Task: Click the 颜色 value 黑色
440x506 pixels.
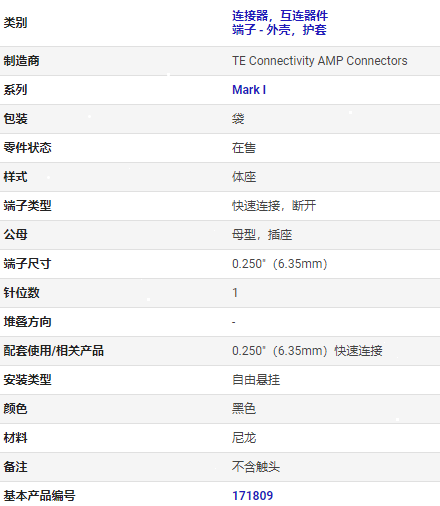Action: click(x=244, y=409)
